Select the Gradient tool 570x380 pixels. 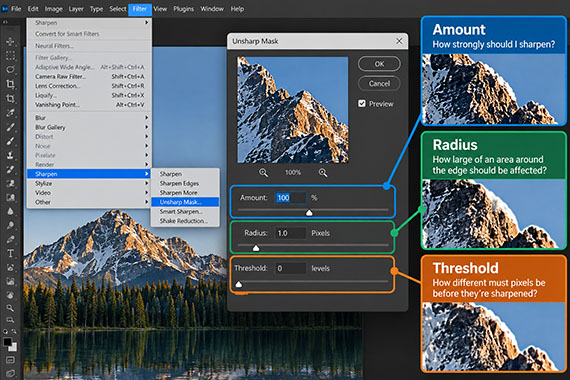point(10,197)
